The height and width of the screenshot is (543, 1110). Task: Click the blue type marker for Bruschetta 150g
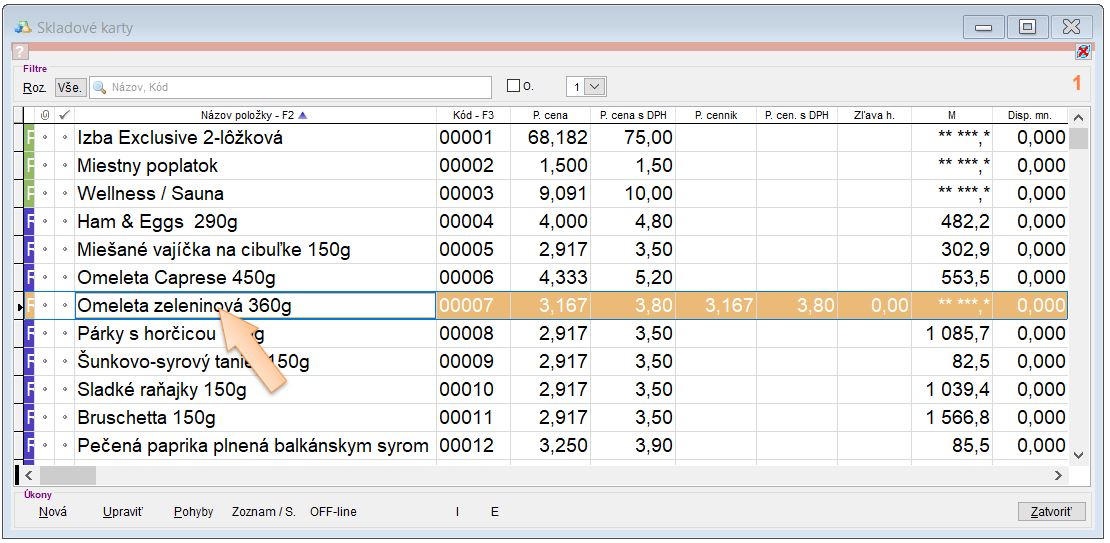tap(30, 418)
